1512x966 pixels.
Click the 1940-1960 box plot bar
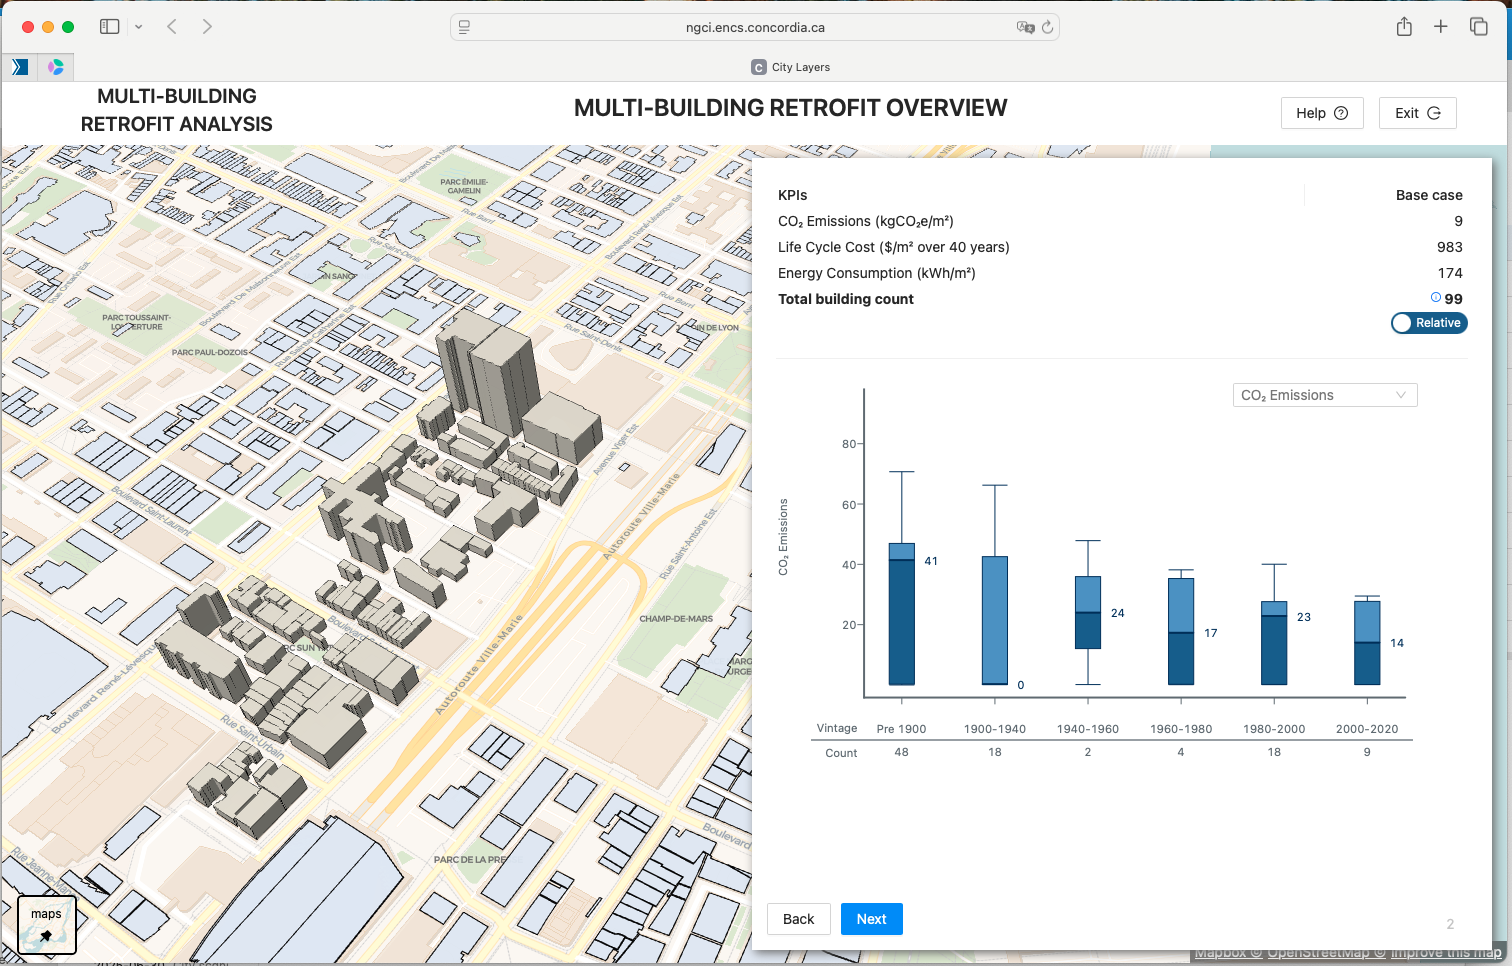1088,612
